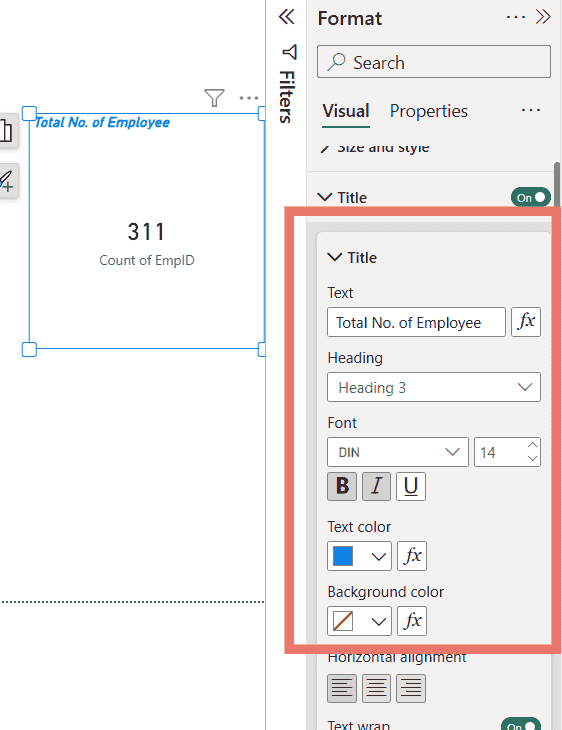Toggle Italic on the title font
This screenshot has width=562, height=730.
click(376, 487)
